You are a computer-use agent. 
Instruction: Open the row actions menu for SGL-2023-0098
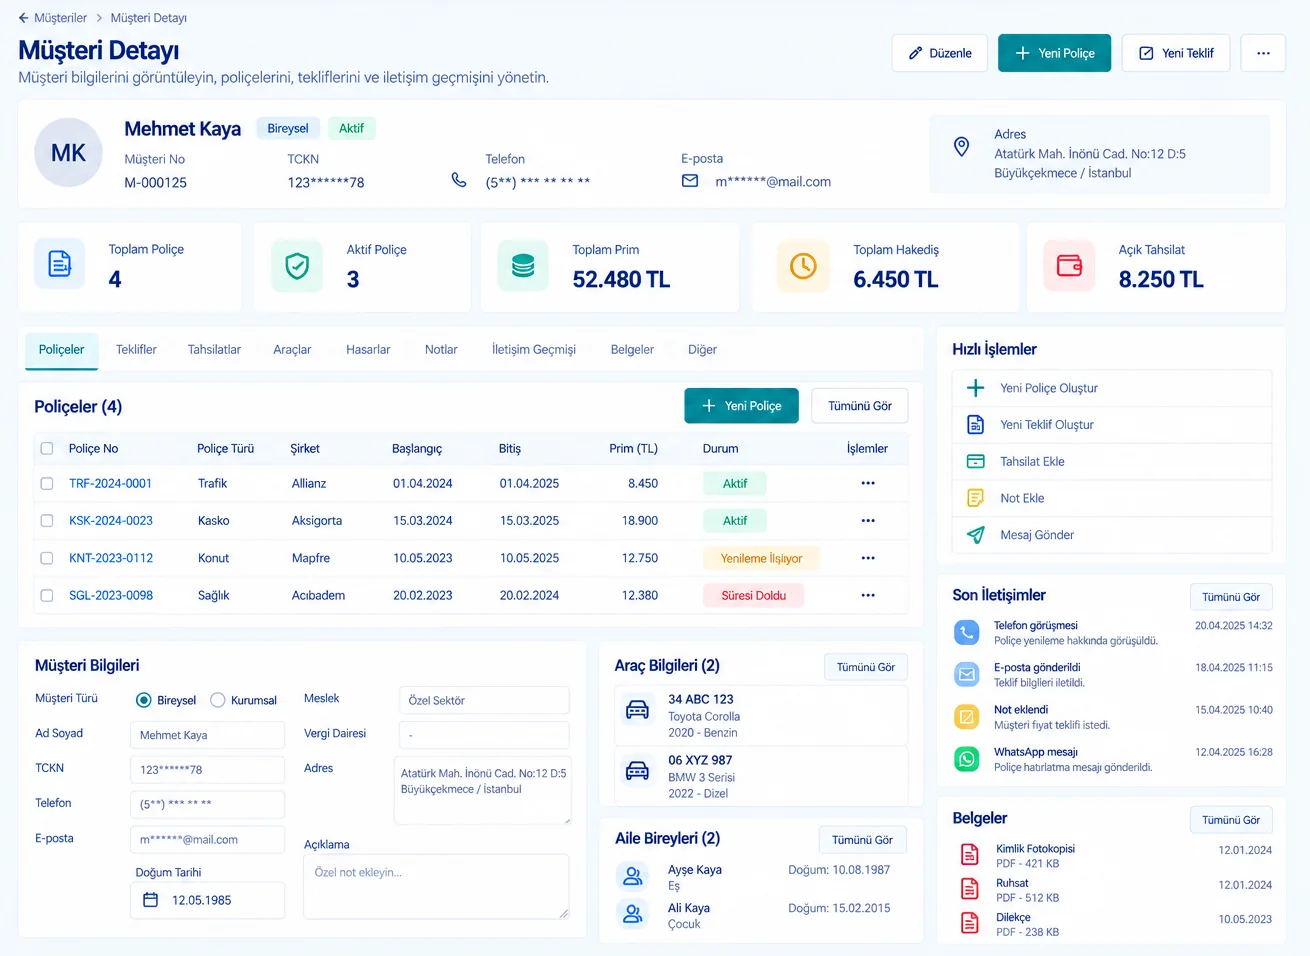[x=868, y=595]
